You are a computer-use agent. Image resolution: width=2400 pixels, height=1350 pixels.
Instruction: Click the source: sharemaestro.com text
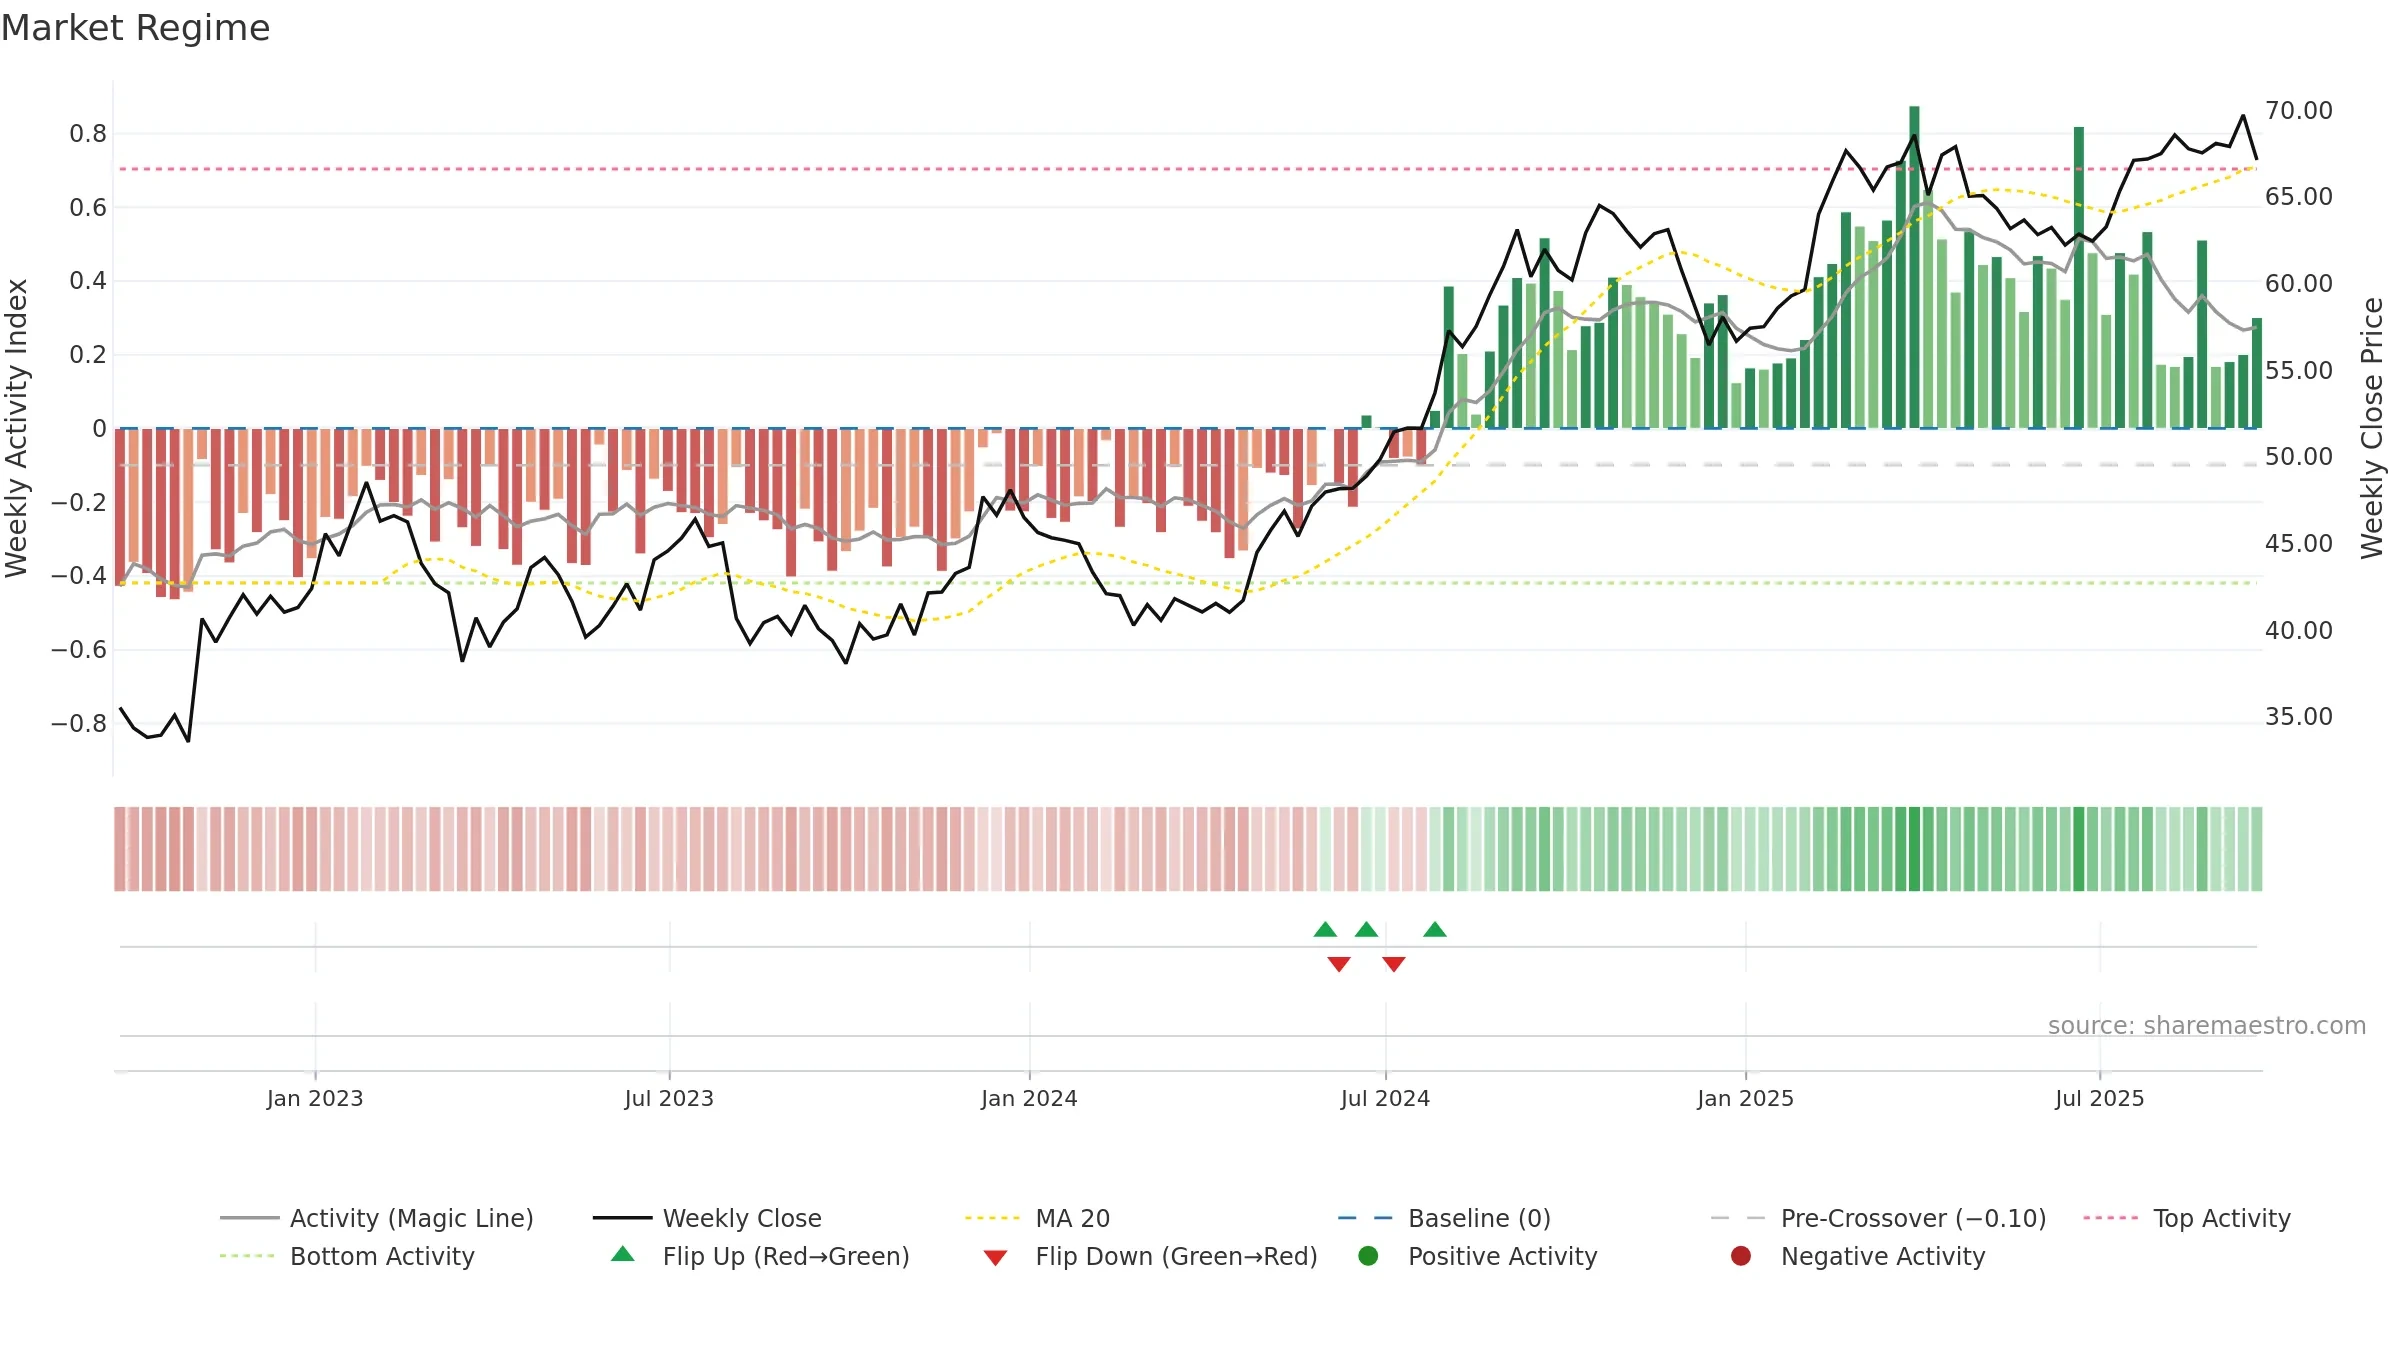point(2207,1025)
